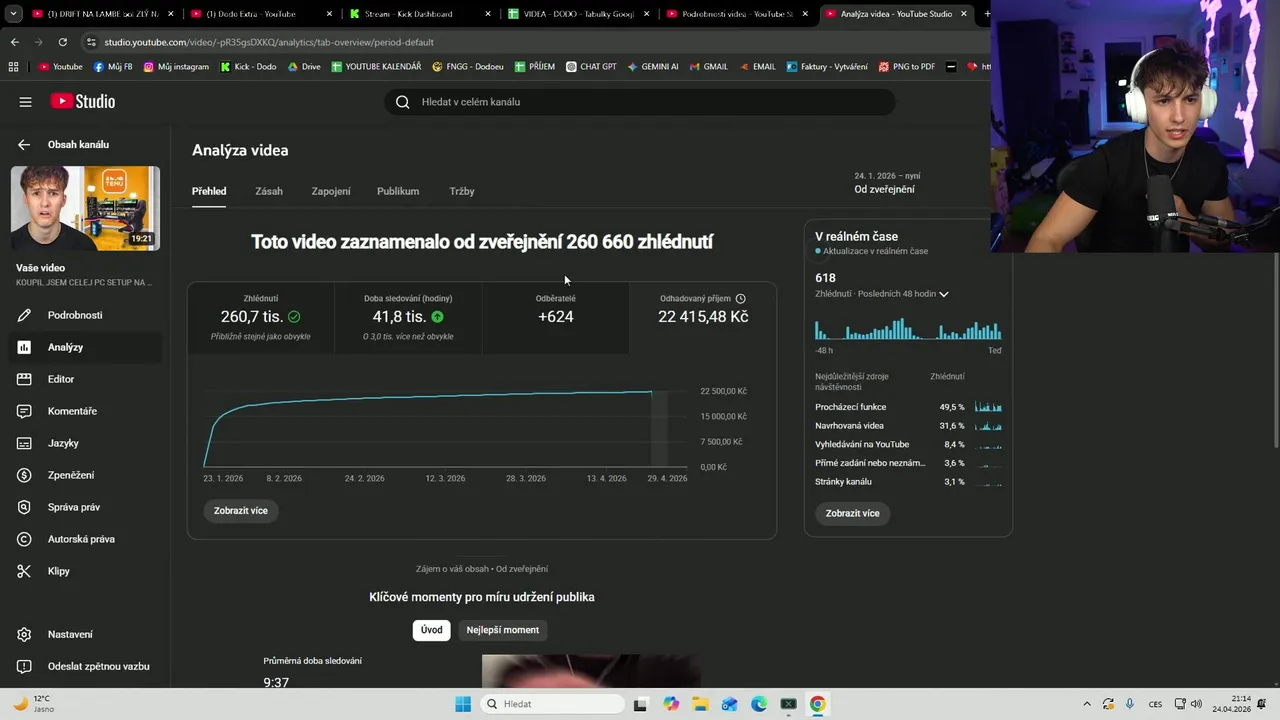
Task: Click the revenue line chart
Action: pos(445,427)
